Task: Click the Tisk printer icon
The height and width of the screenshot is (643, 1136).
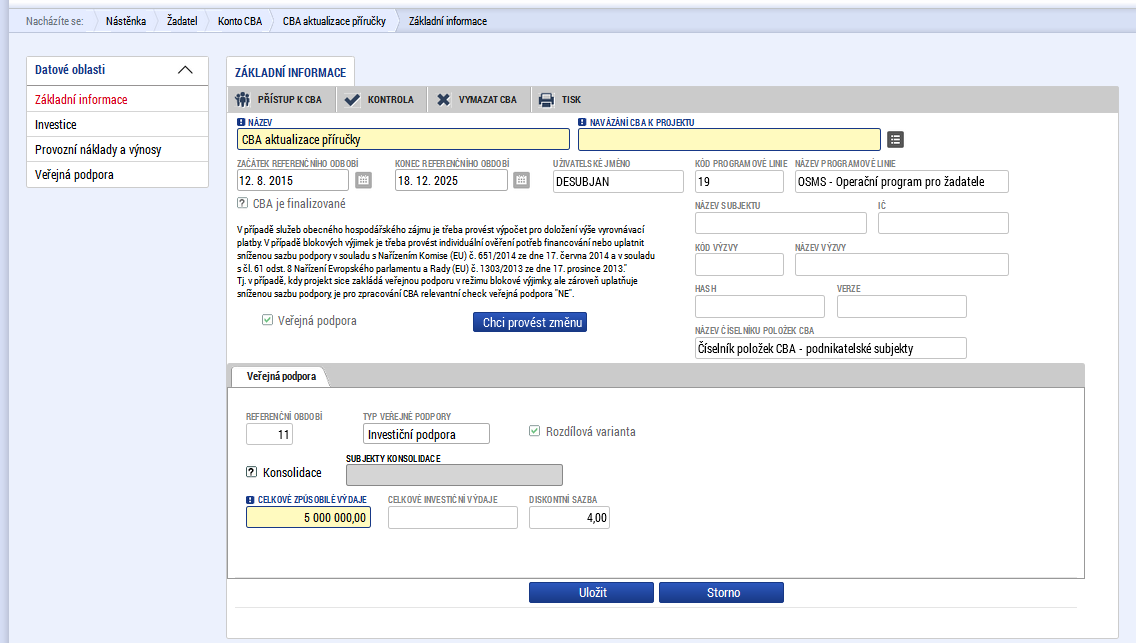Action: [x=546, y=100]
